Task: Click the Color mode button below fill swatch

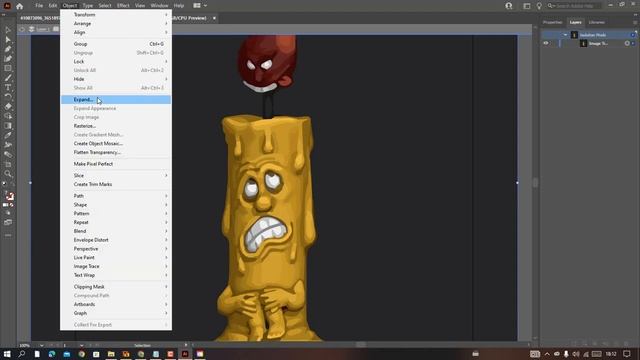Action: [5, 205]
